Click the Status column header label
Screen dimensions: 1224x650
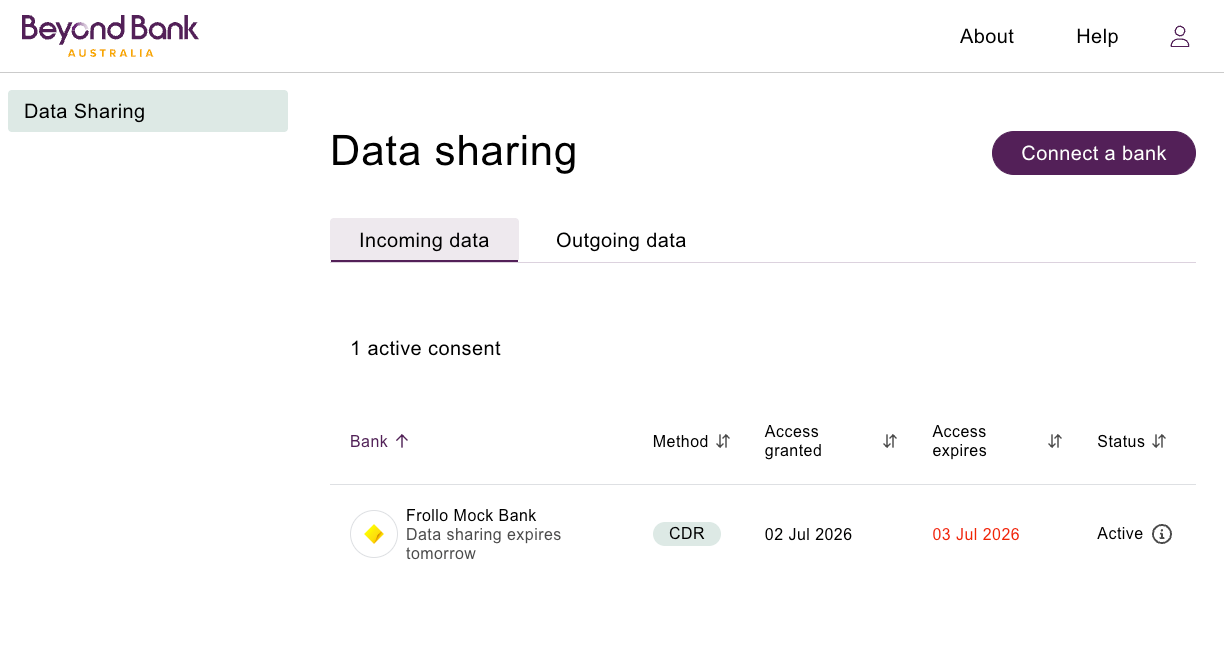click(x=1121, y=441)
